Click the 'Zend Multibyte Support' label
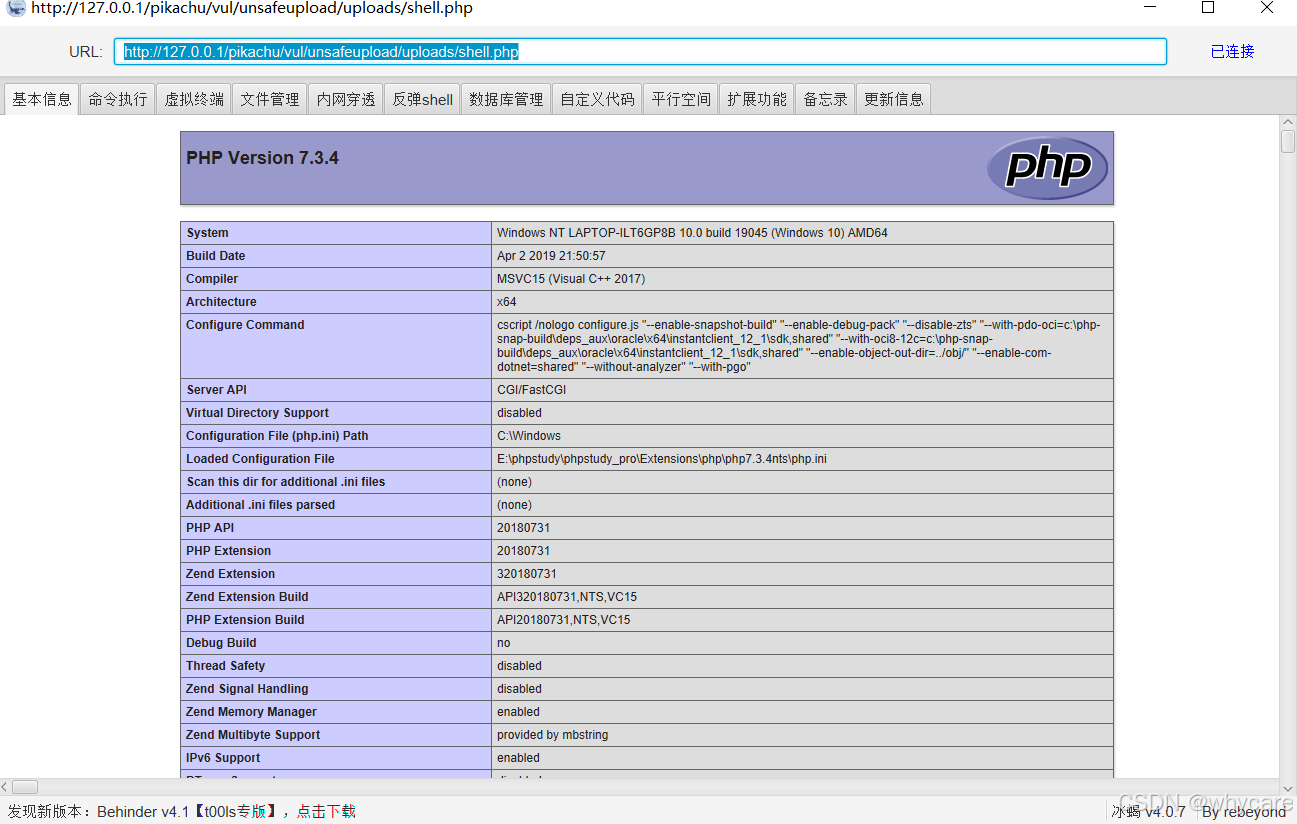This screenshot has width=1297, height=824. [253, 735]
